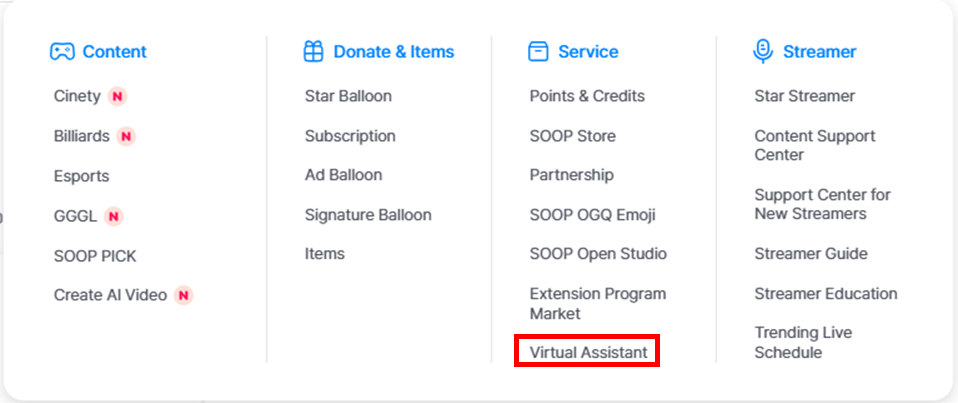This screenshot has width=958, height=403.
Task: Open Extension Program Market
Action: click(x=597, y=303)
